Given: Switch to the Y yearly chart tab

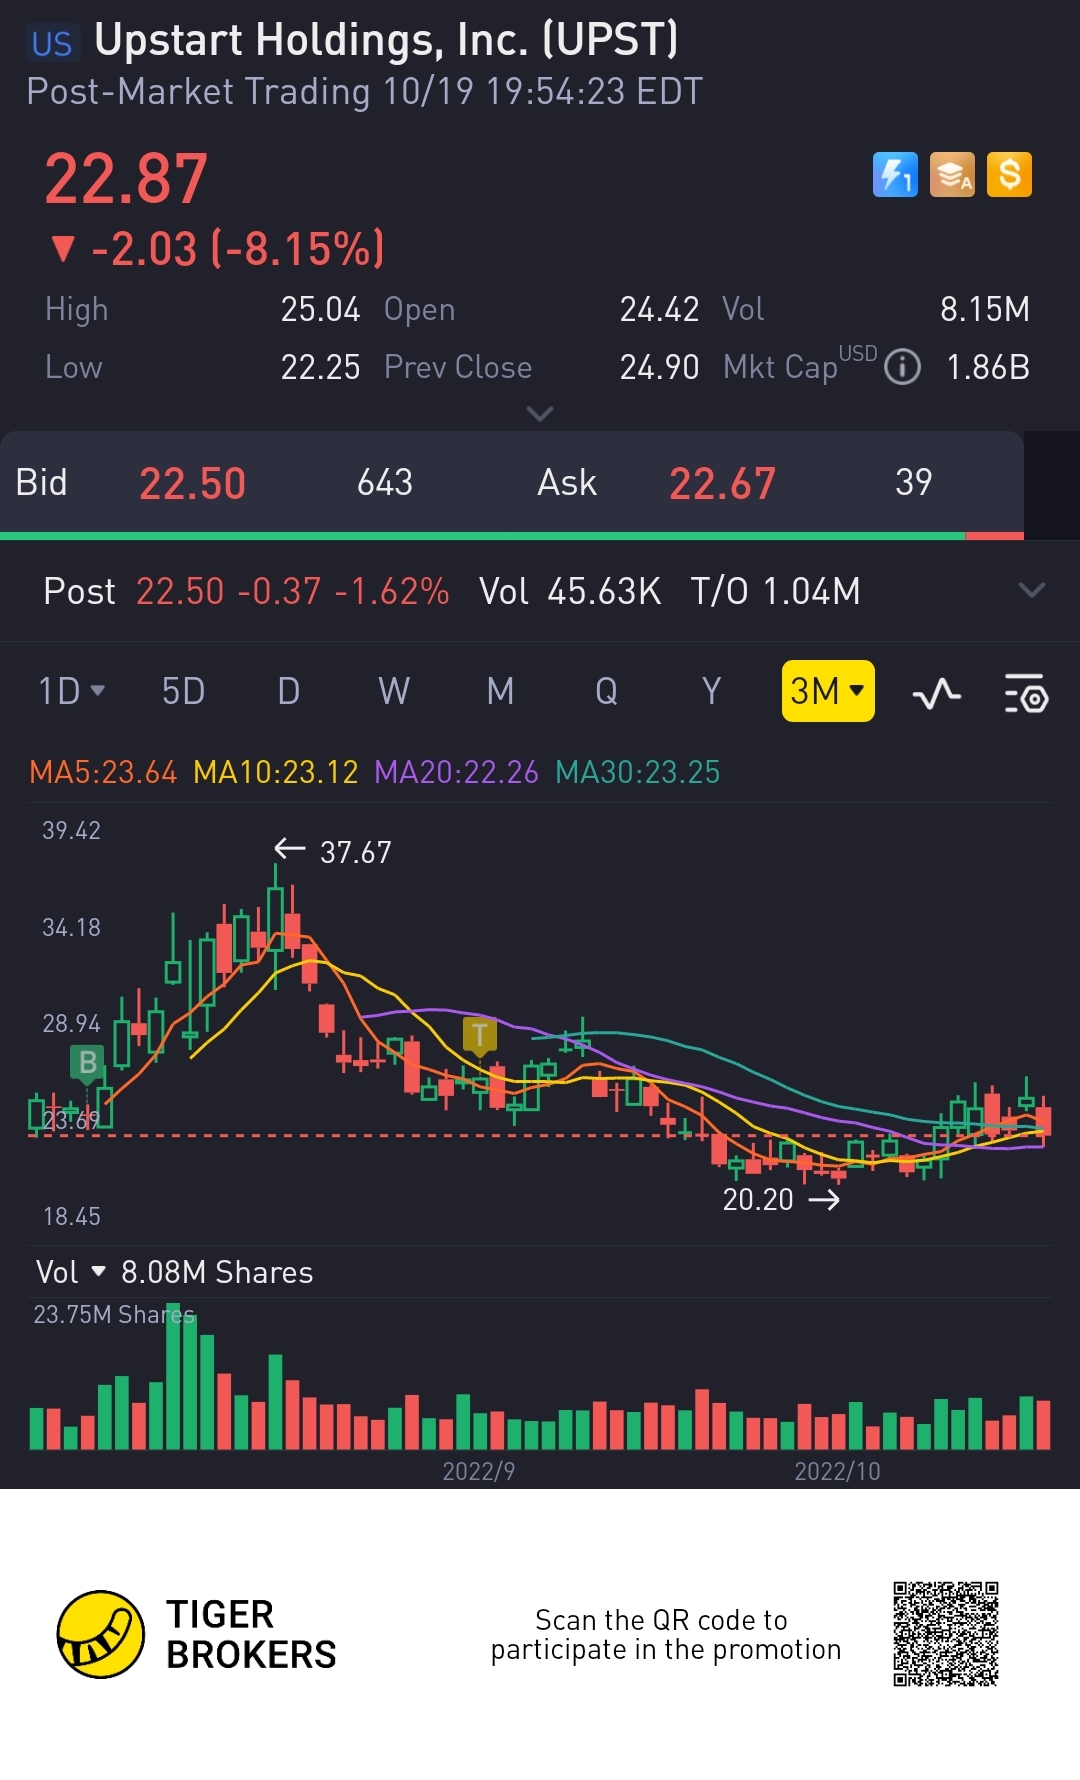Looking at the screenshot, I should tap(711, 691).
